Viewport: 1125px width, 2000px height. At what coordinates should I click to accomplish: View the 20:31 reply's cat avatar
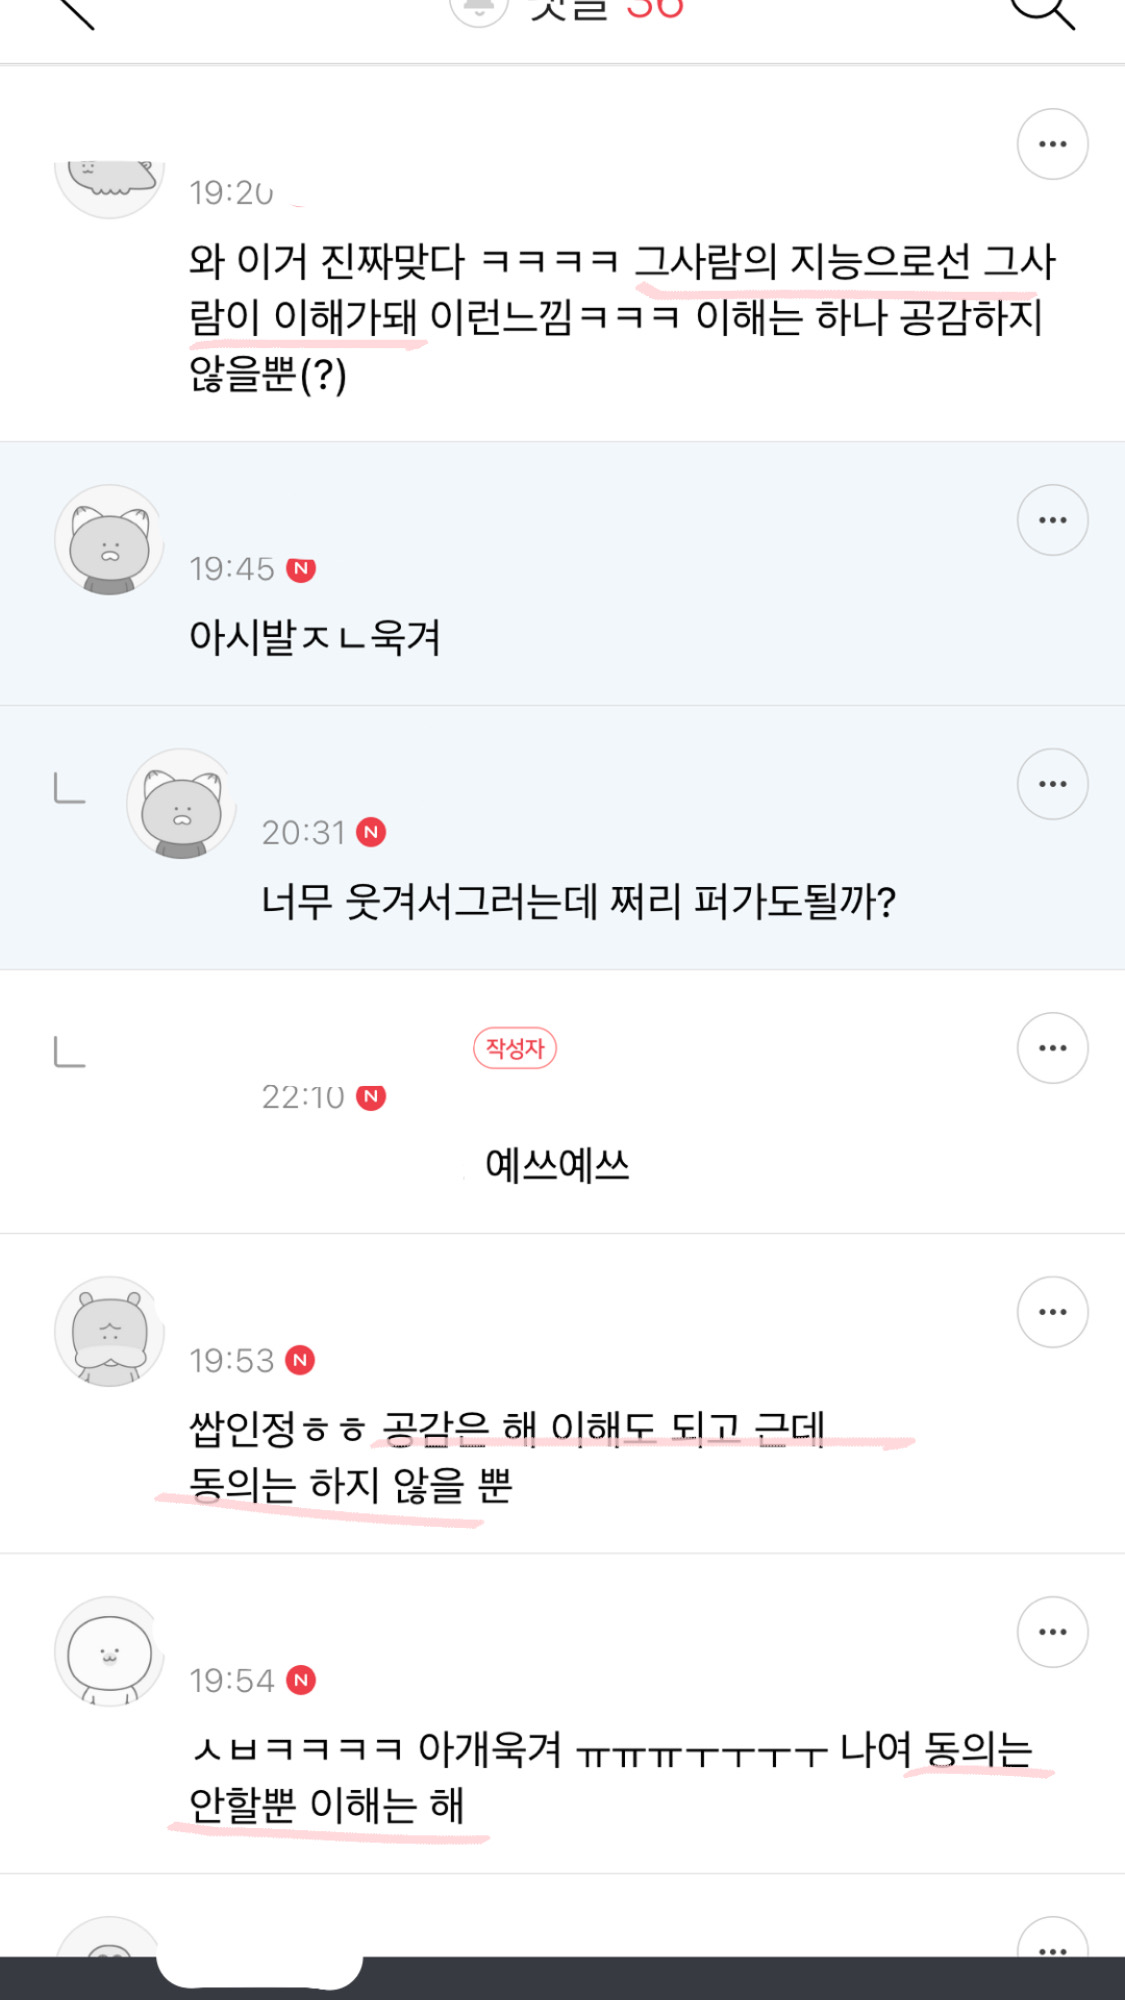(x=181, y=804)
